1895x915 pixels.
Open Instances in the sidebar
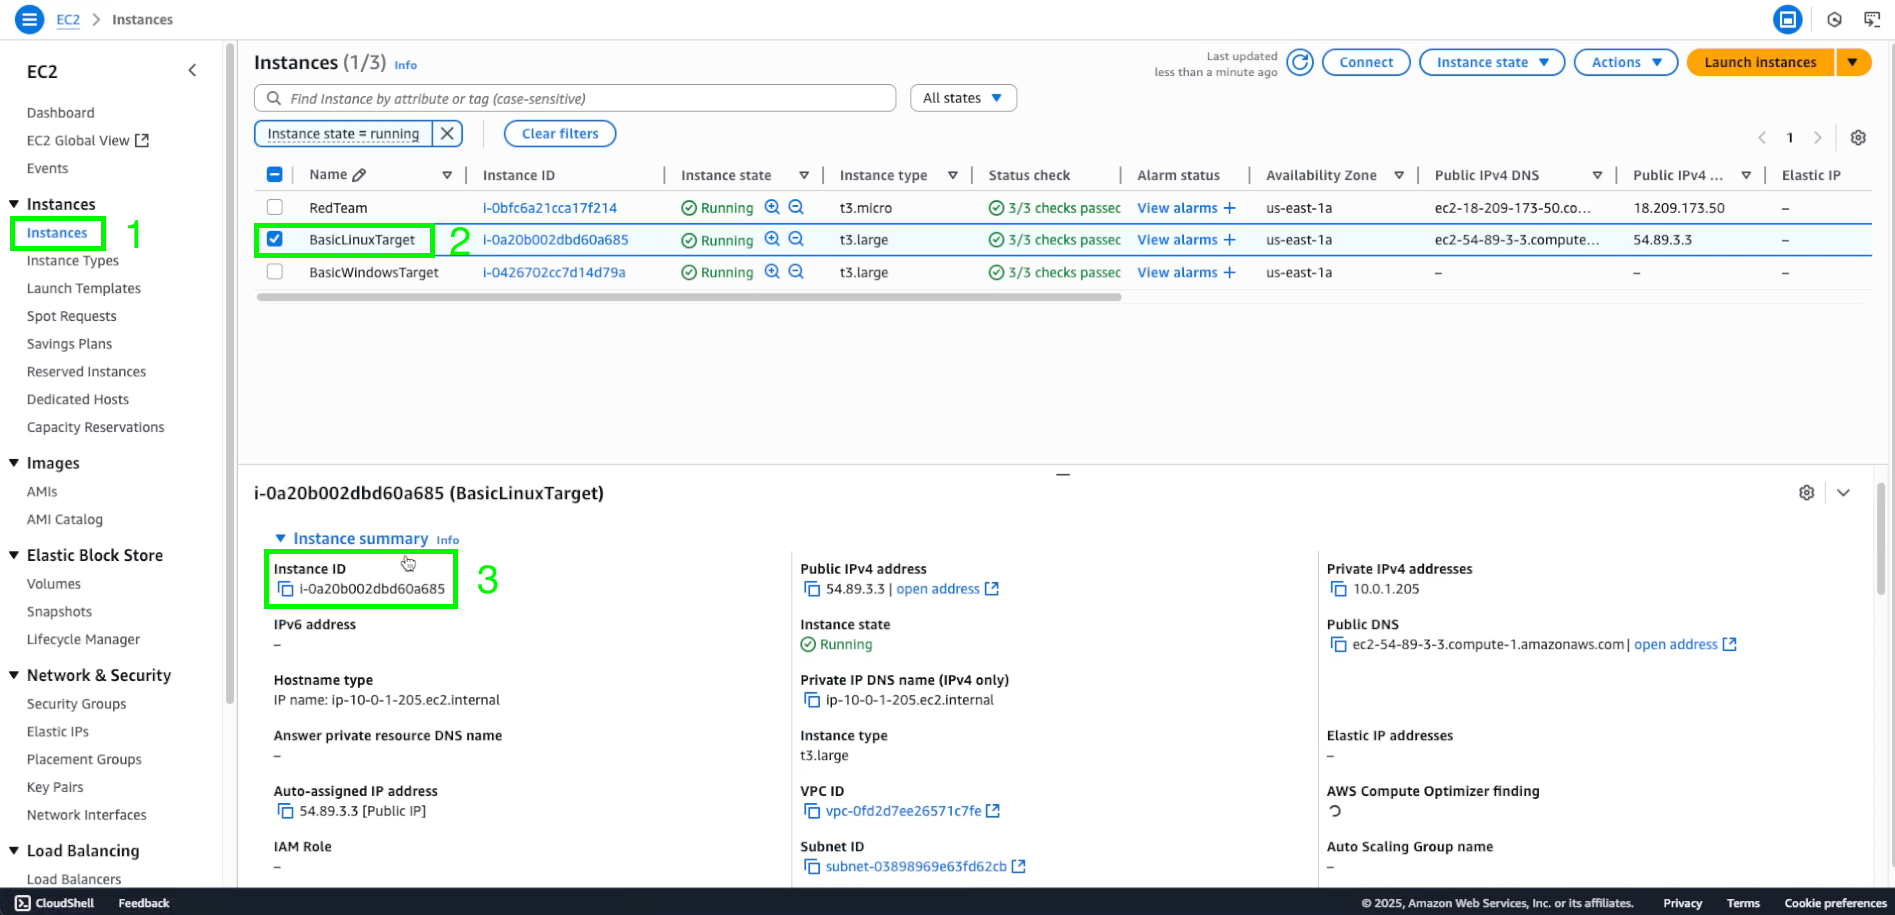(x=57, y=233)
